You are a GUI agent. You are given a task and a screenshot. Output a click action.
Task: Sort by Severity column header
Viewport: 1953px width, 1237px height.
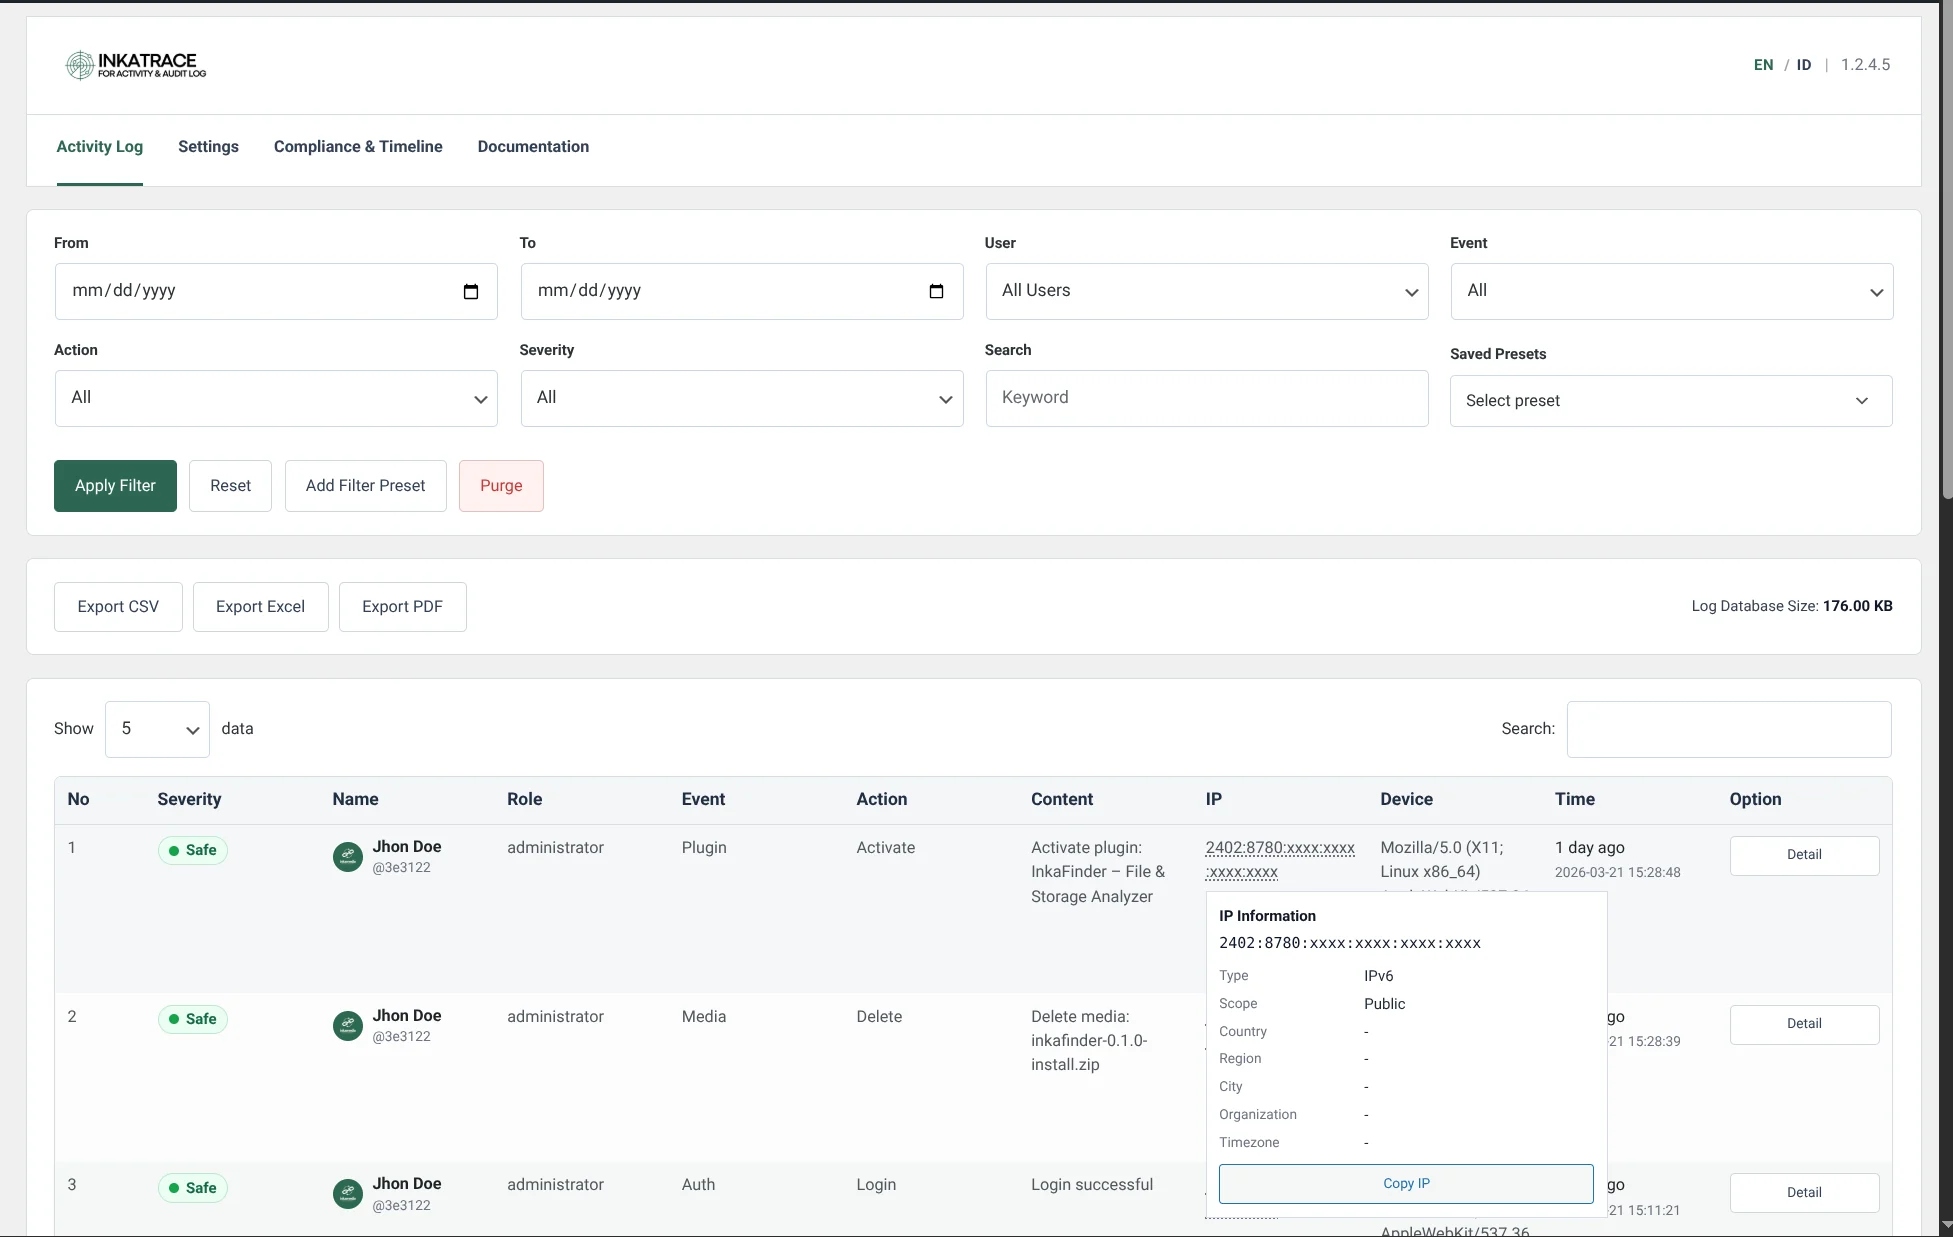tap(189, 800)
